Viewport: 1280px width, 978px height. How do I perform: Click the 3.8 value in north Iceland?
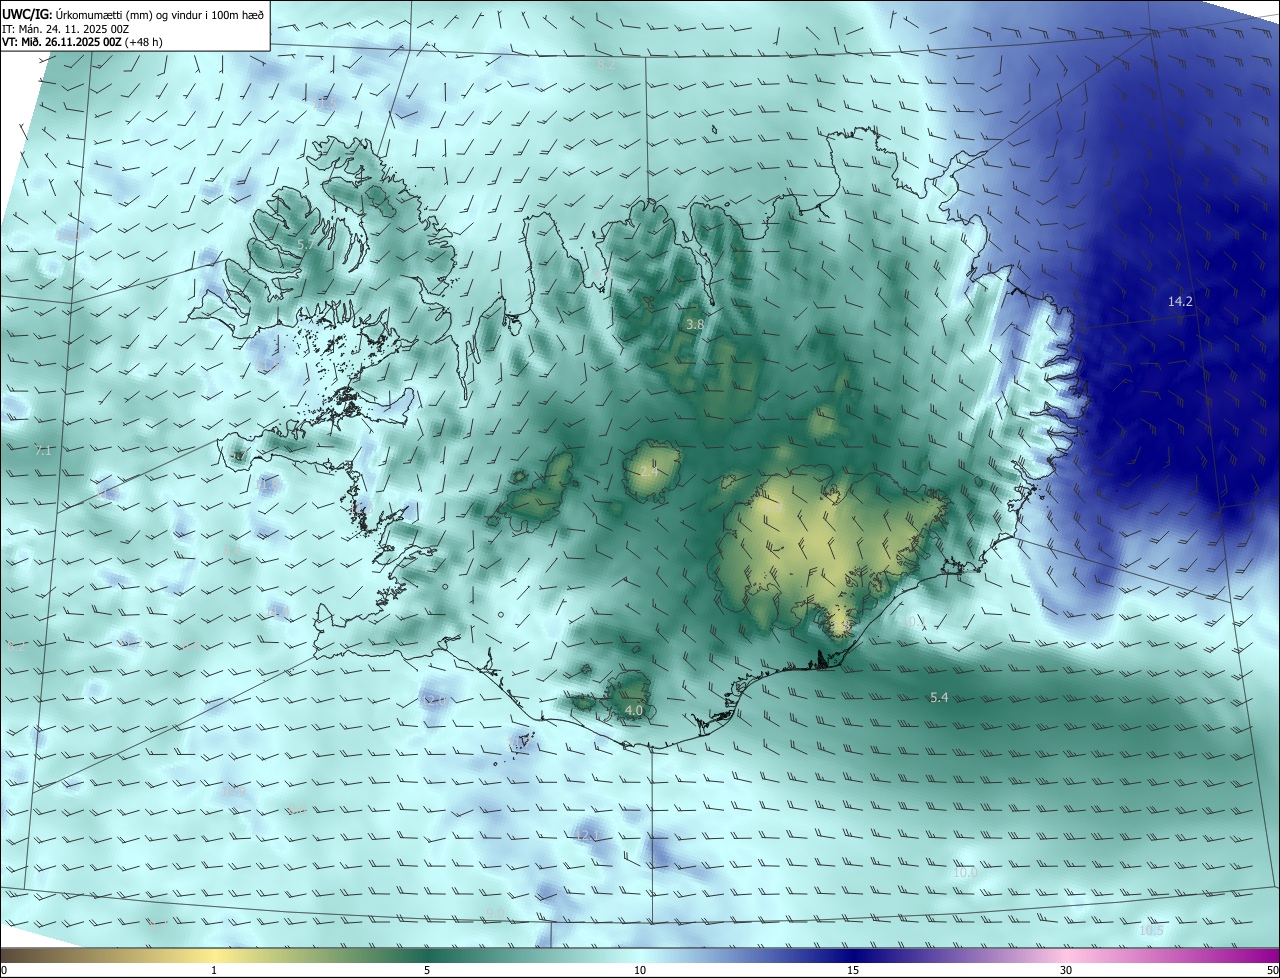[x=695, y=325]
